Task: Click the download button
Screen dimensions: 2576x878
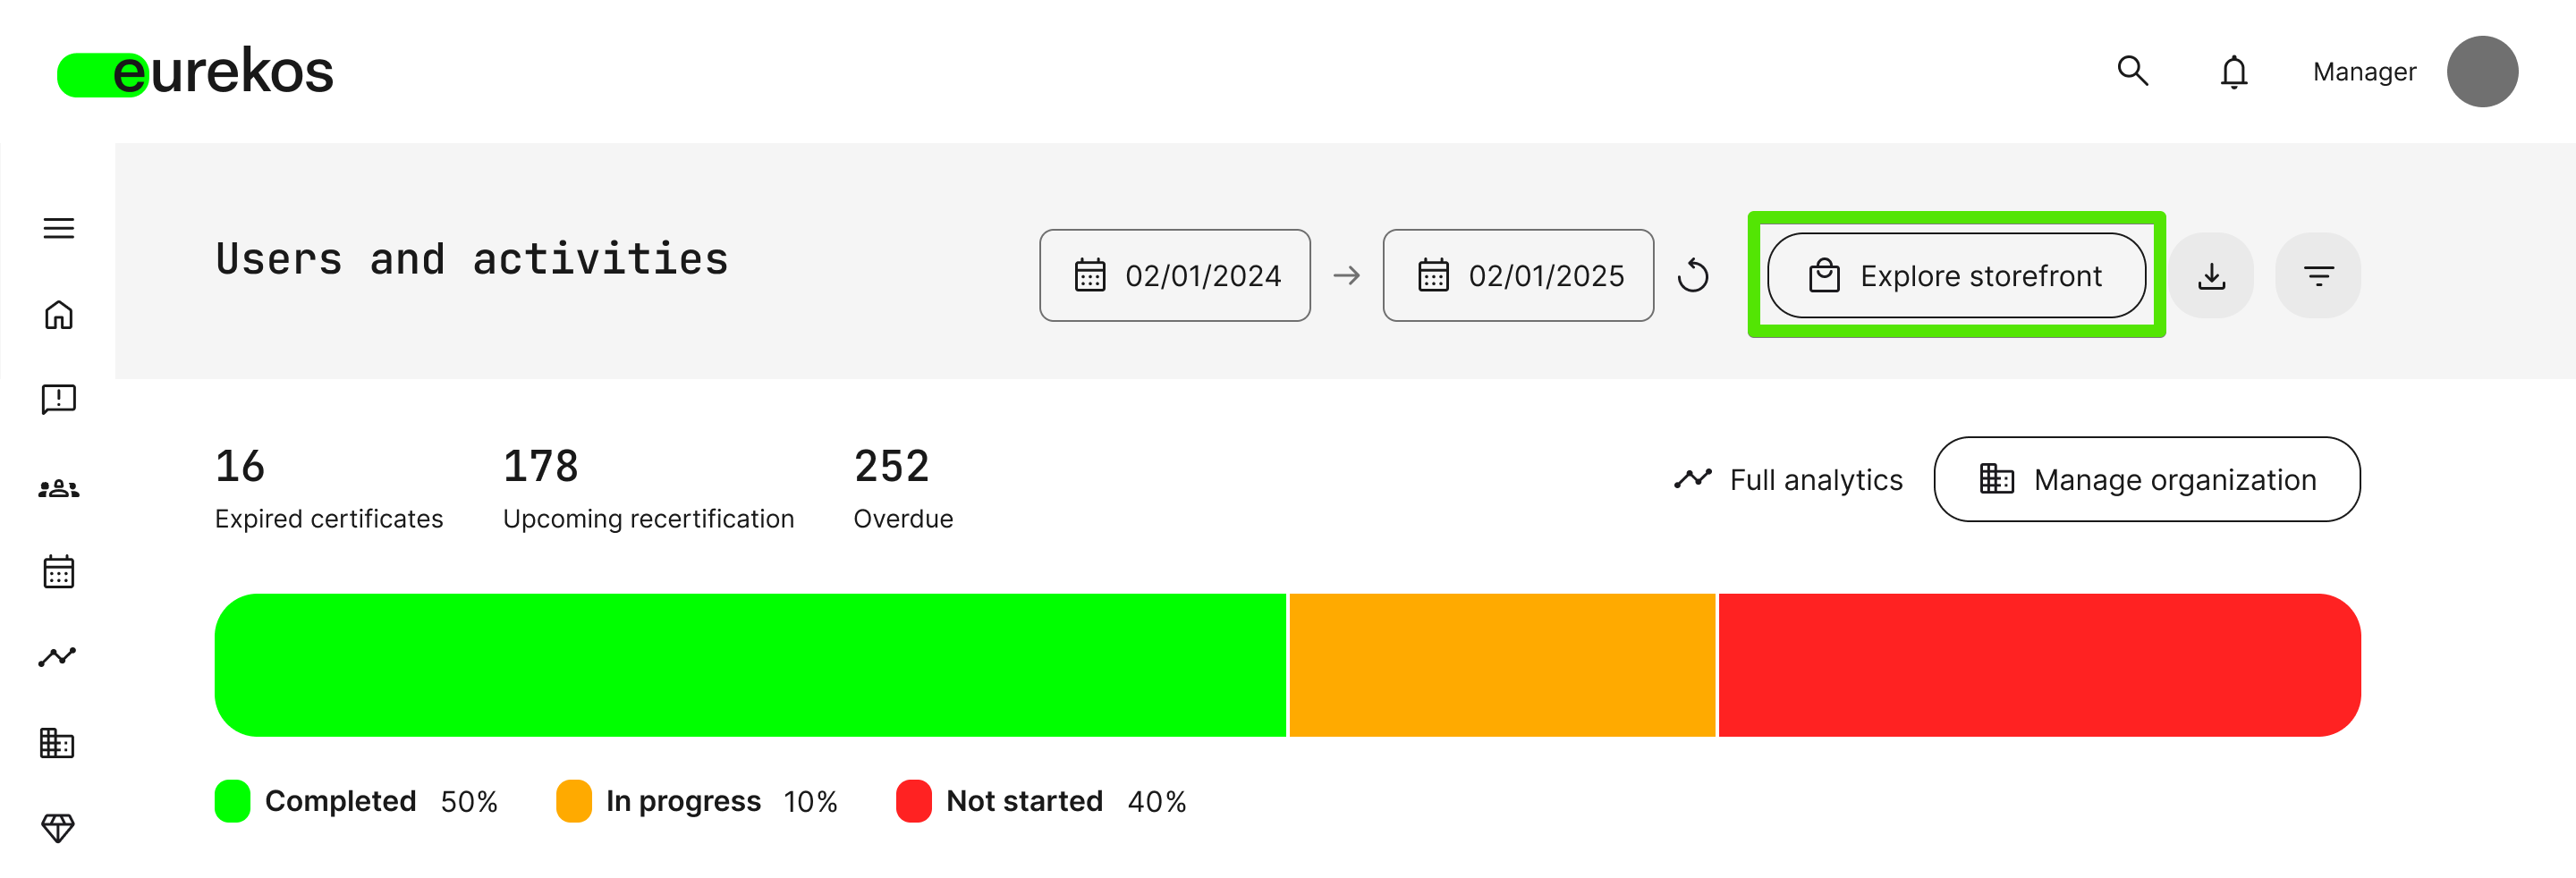Action: tap(2211, 276)
